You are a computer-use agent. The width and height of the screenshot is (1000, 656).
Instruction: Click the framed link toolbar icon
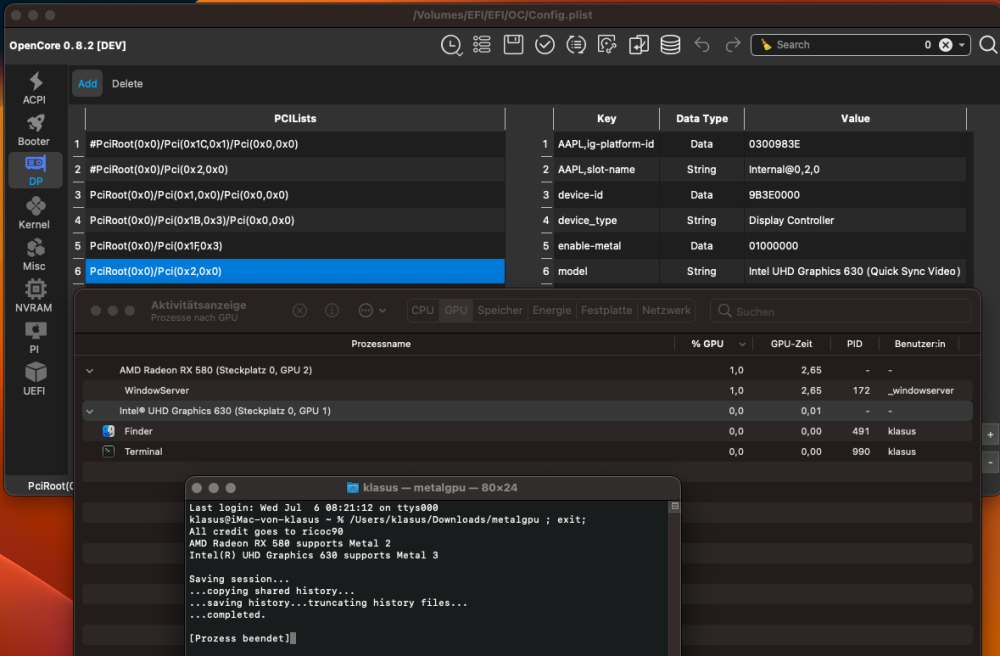(607, 45)
